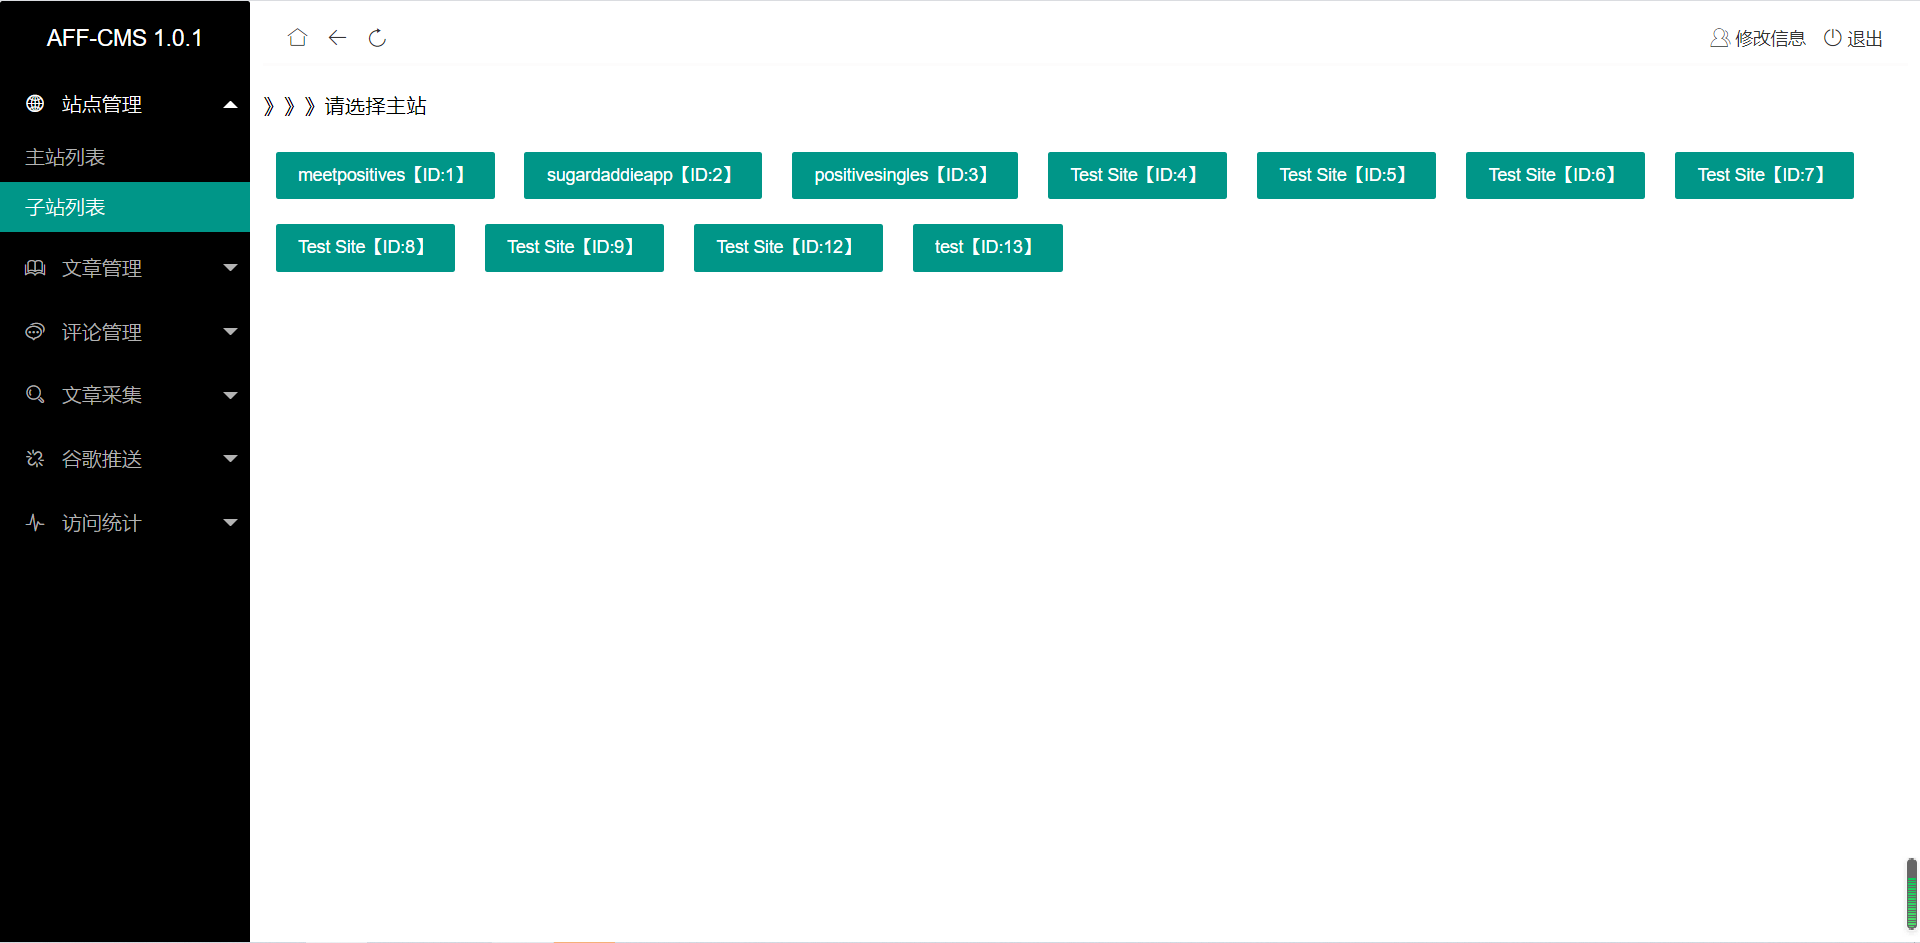
Task: Open the 文章管理 menu label
Action: tap(102, 268)
